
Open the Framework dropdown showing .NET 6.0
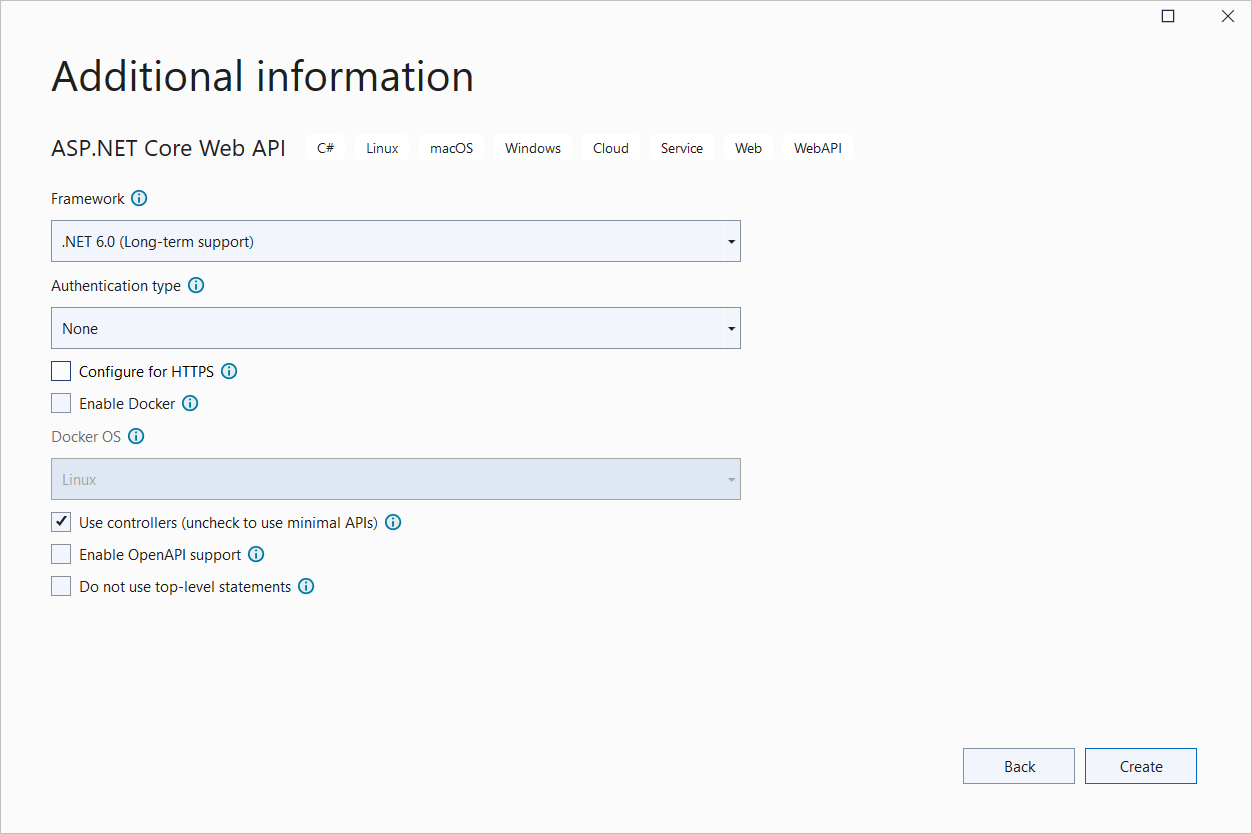pos(396,241)
